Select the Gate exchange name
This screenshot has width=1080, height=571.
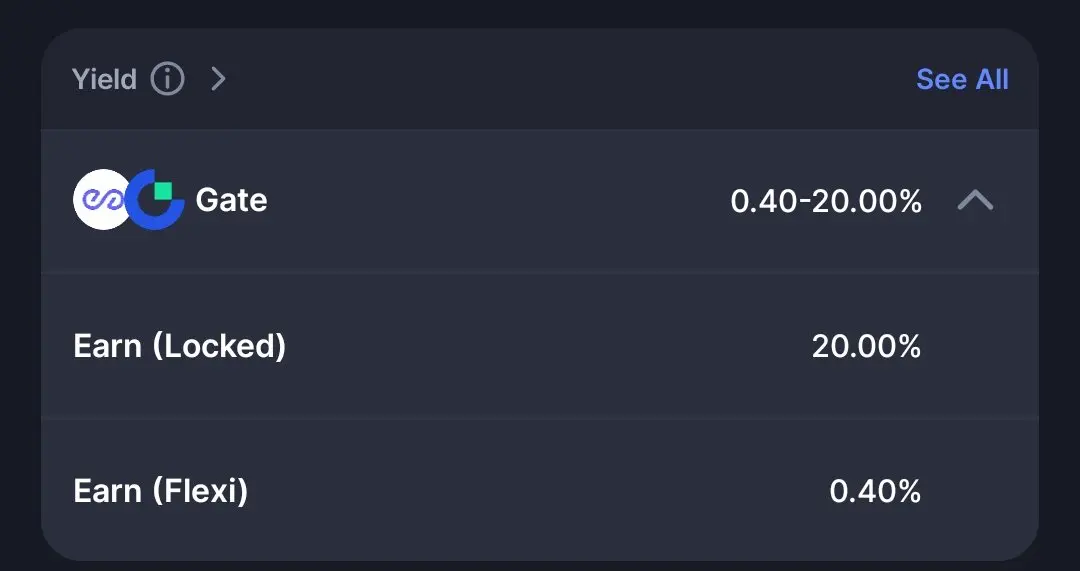point(231,200)
